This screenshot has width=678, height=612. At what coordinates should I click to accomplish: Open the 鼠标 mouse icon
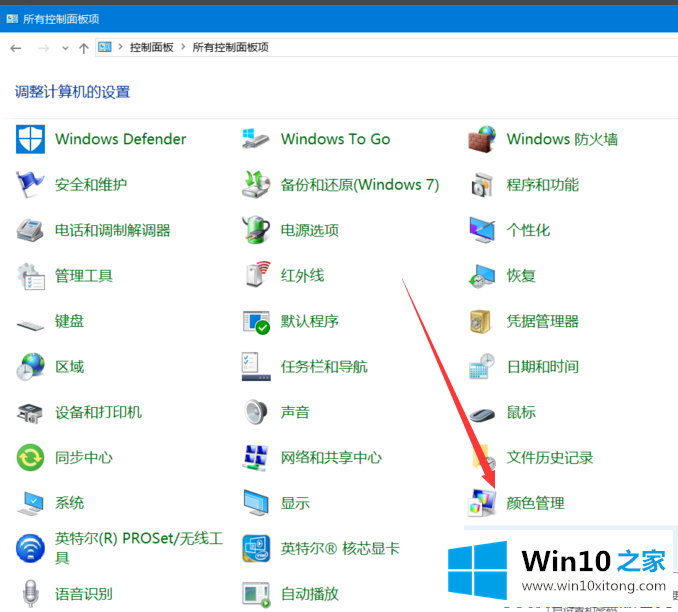coord(483,415)
